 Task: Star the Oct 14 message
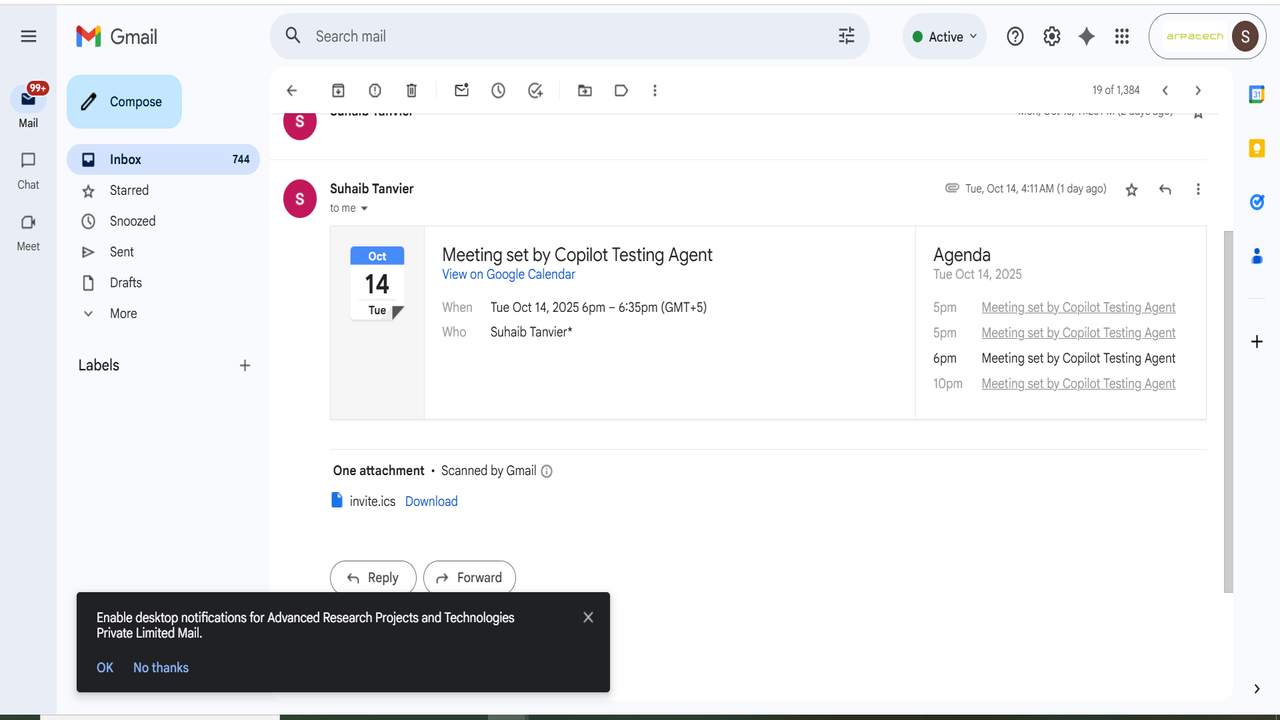[x=1132, y=190]
